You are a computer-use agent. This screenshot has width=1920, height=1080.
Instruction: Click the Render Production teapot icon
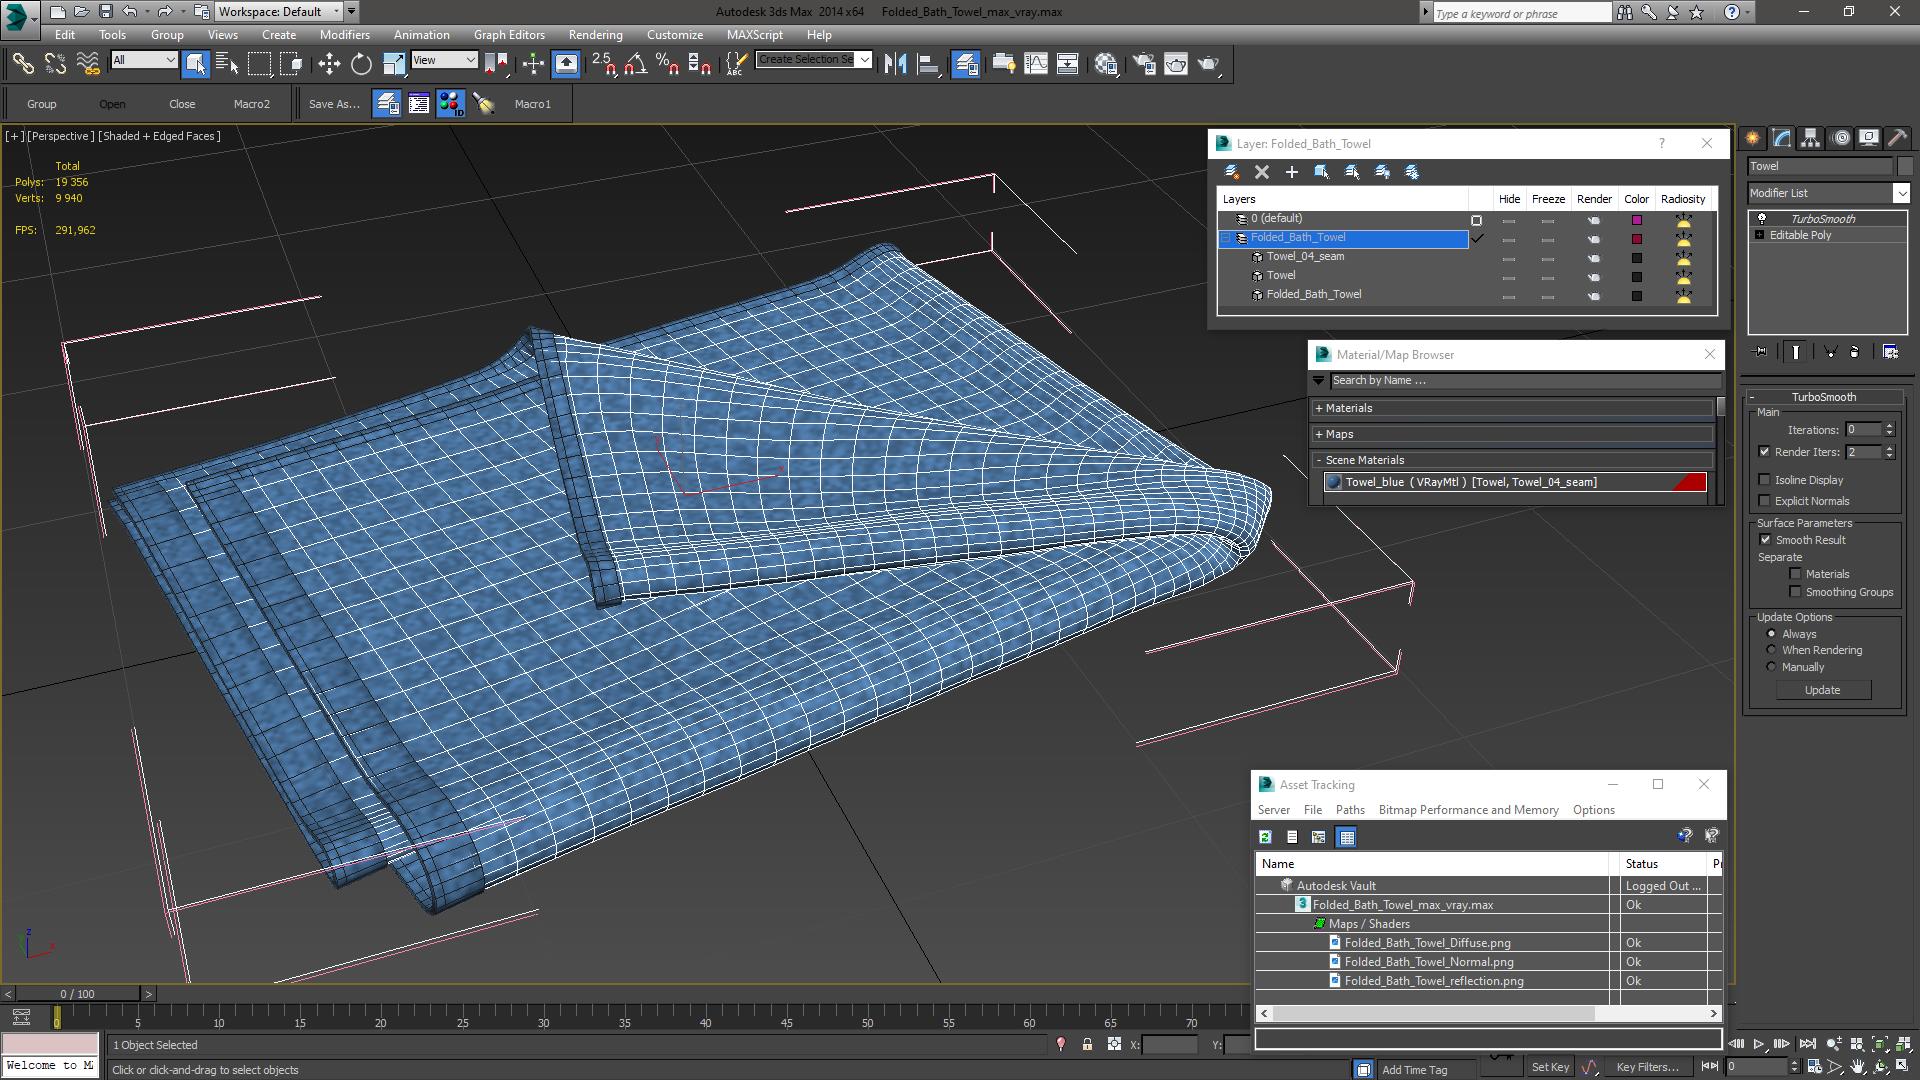pyautogui.click(x=1209, y=64)
